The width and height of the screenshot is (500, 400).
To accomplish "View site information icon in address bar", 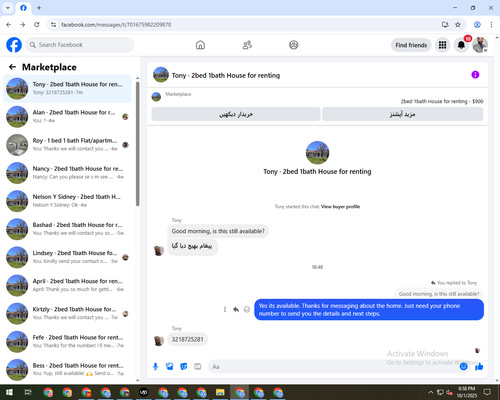I will click(x=53, y=25).
